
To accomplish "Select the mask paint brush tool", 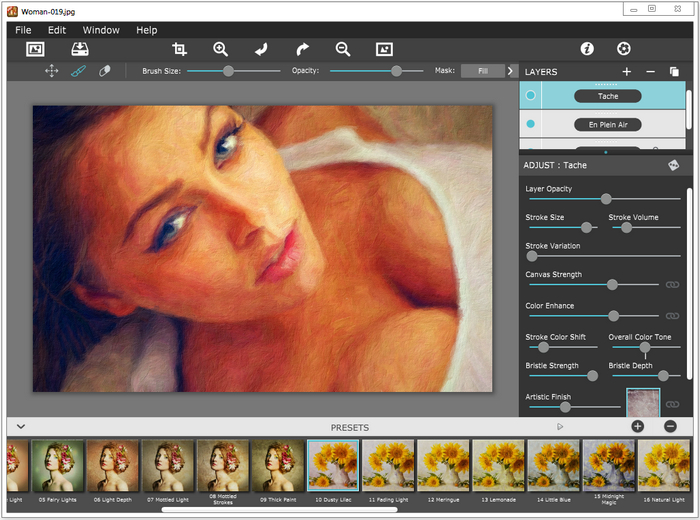I will tap(79, 71).
